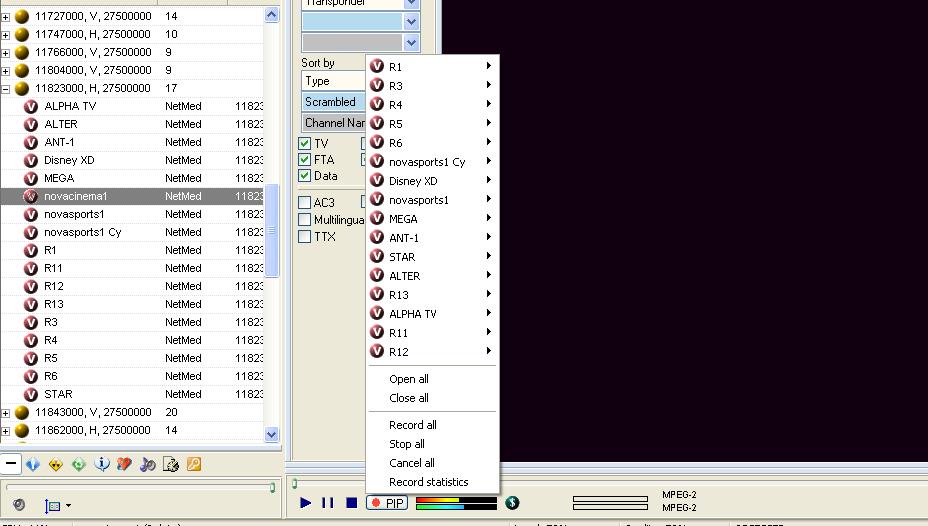Screen dimensions: 928x526
Task: Sort by Type option
Action: tap(334, 81)
